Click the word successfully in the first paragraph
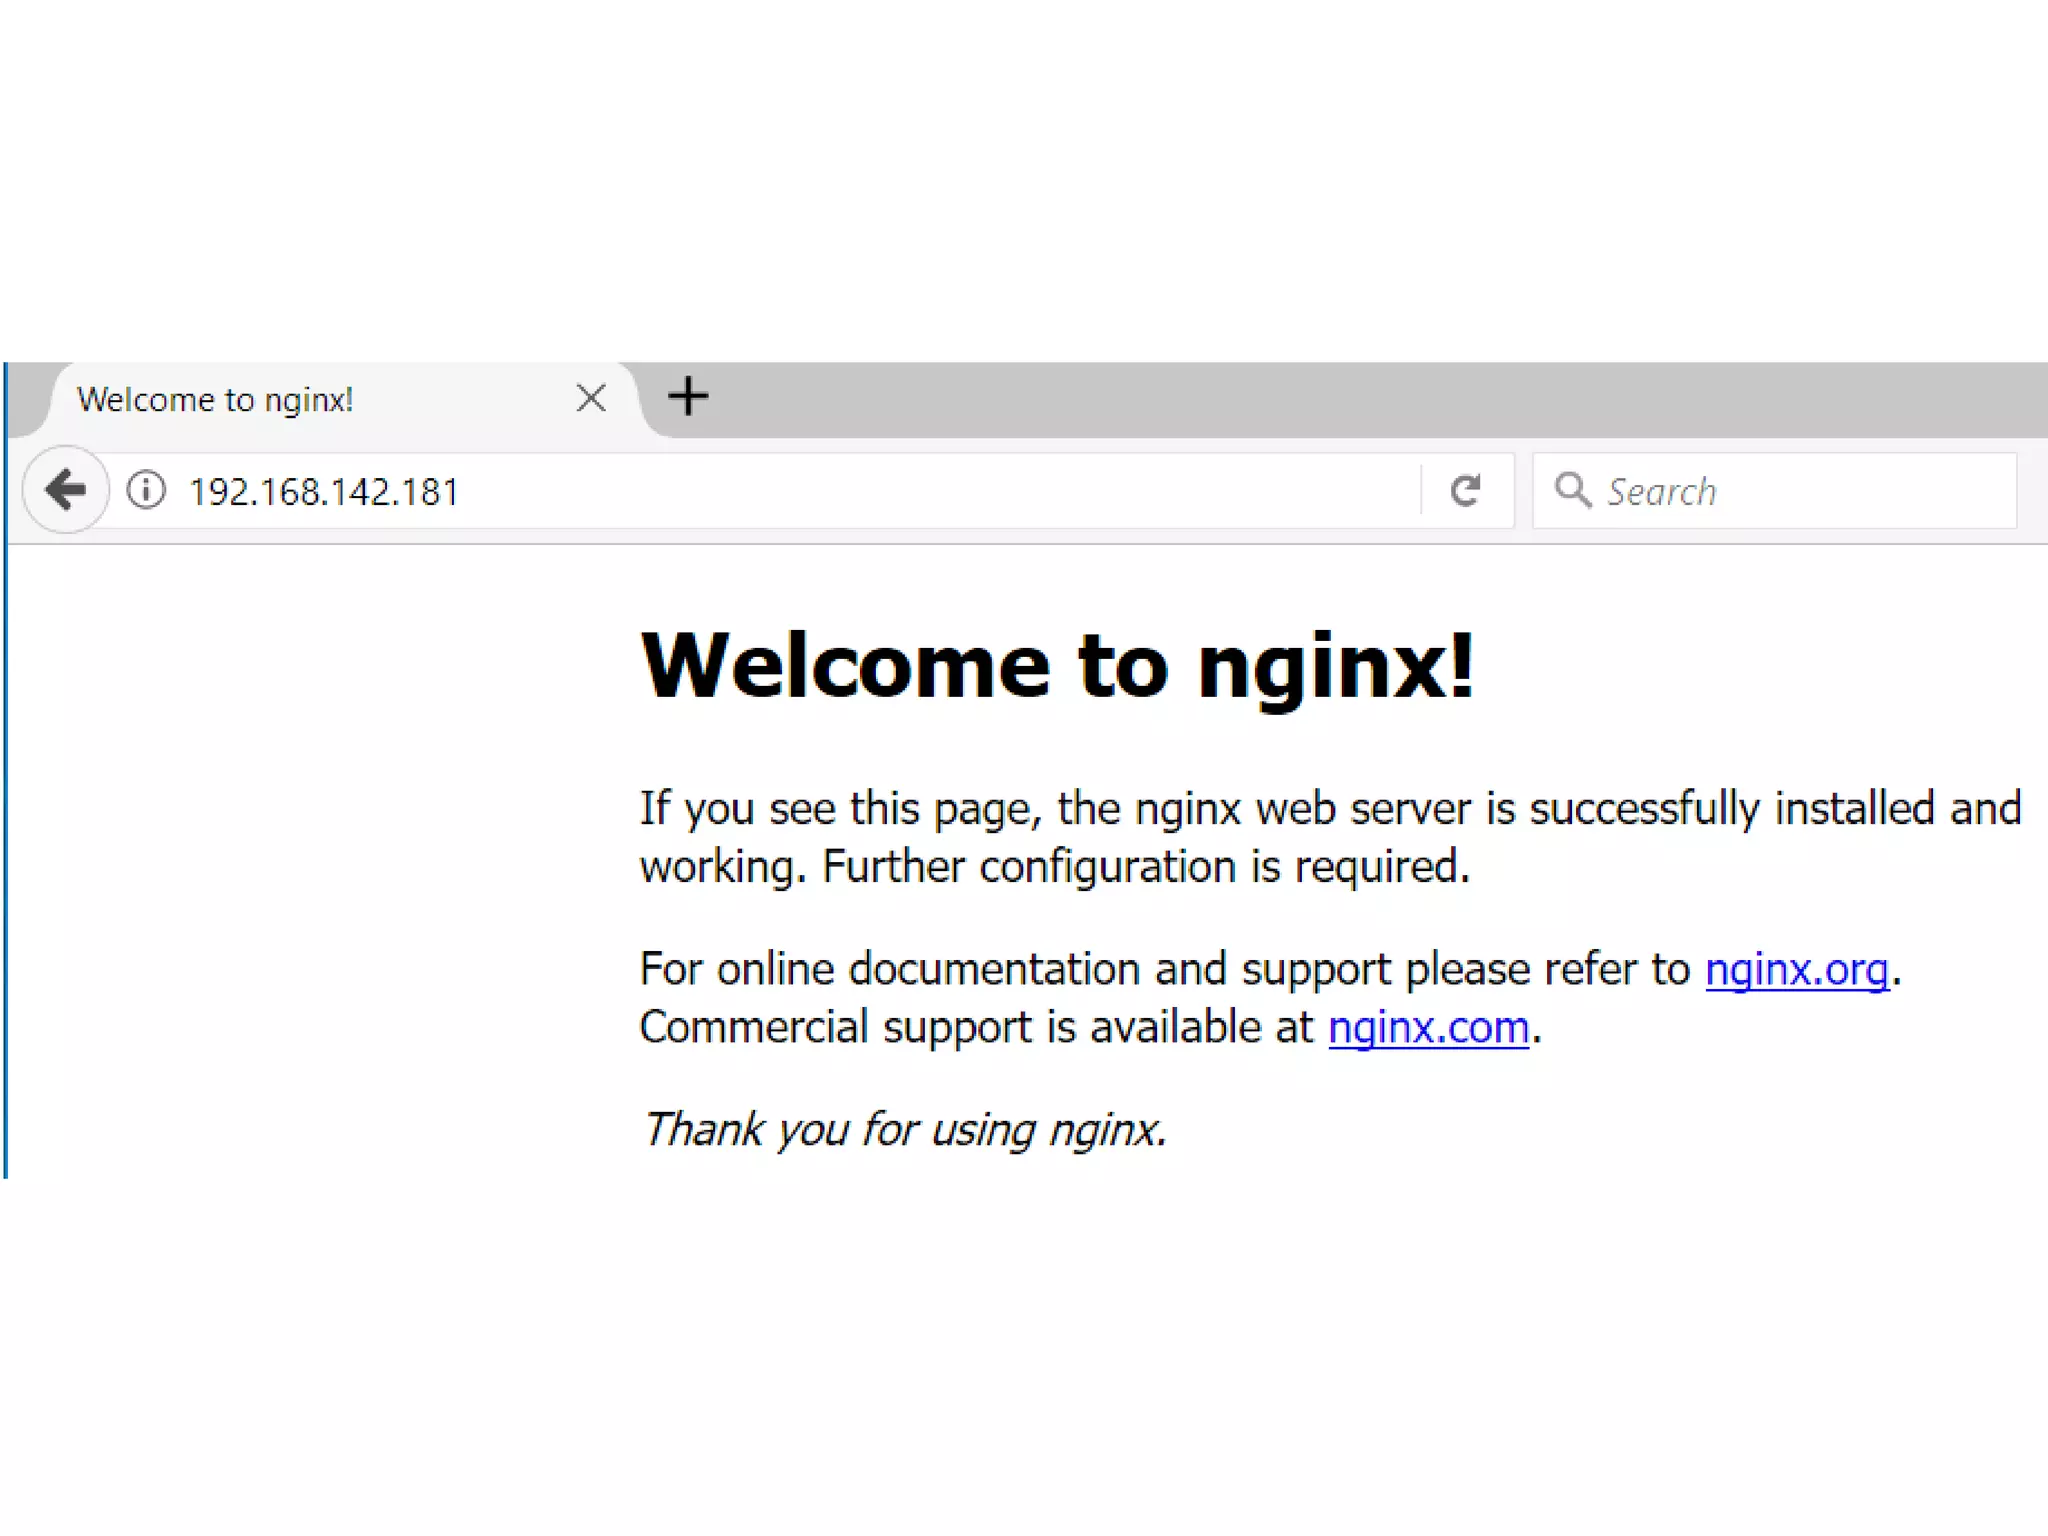The width and height of the screenshot is (2048, 1536). click(x=1644, y=808)
